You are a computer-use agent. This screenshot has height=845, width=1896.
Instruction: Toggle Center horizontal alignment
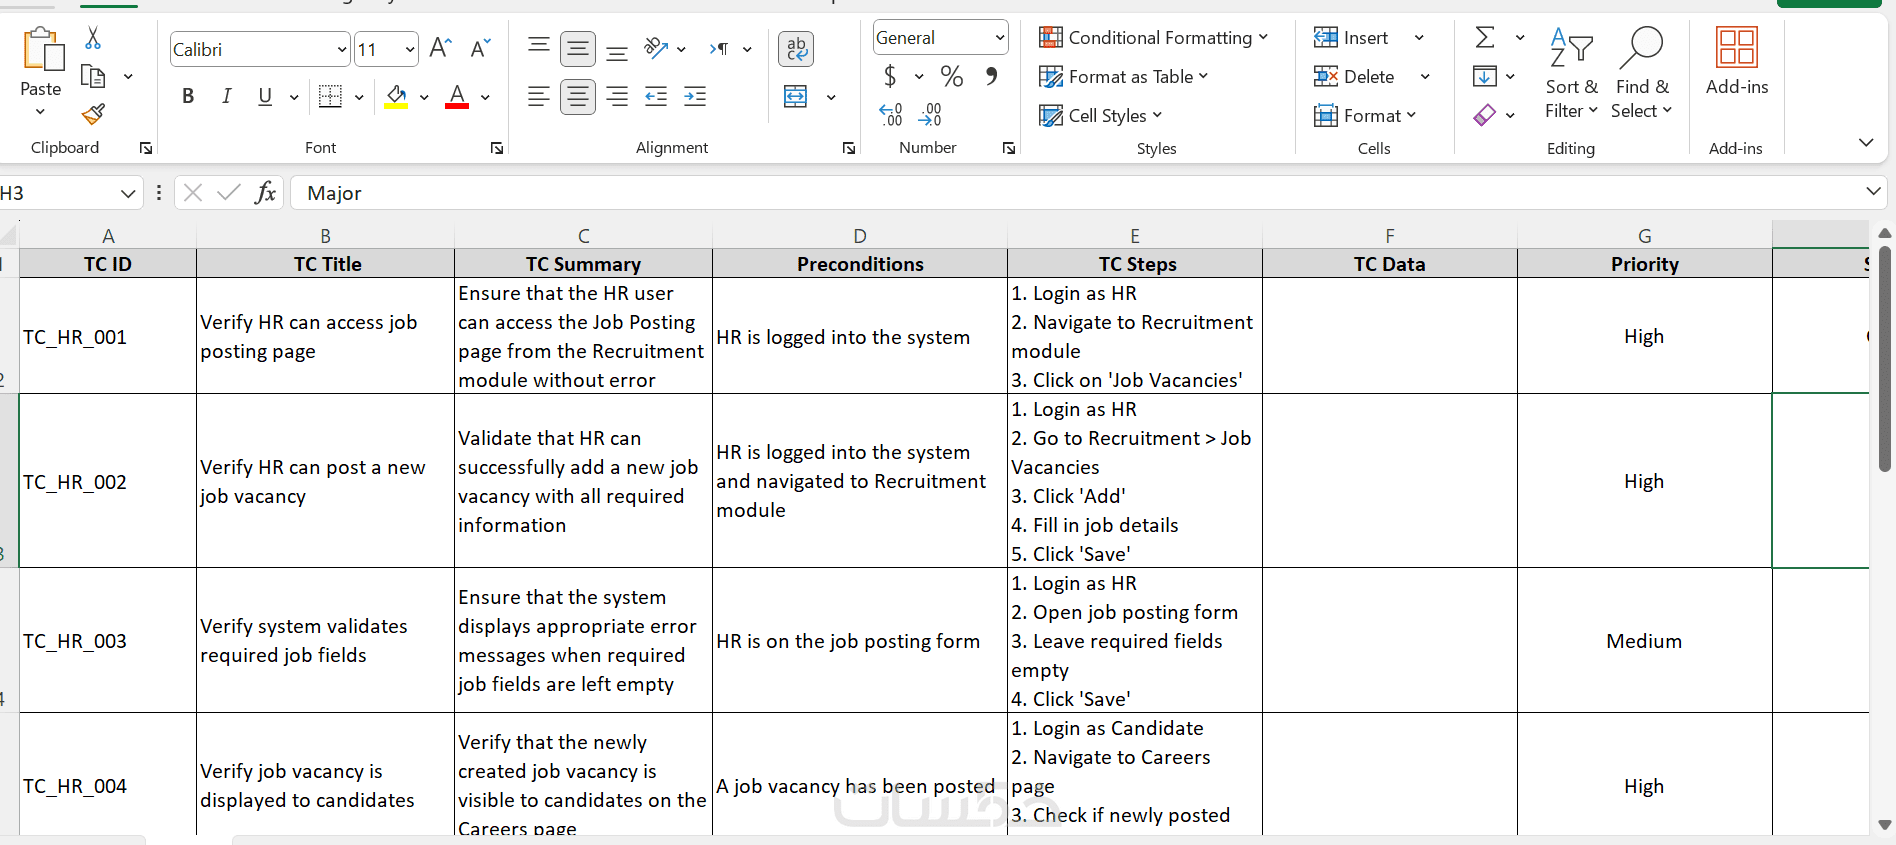(578, 96)
